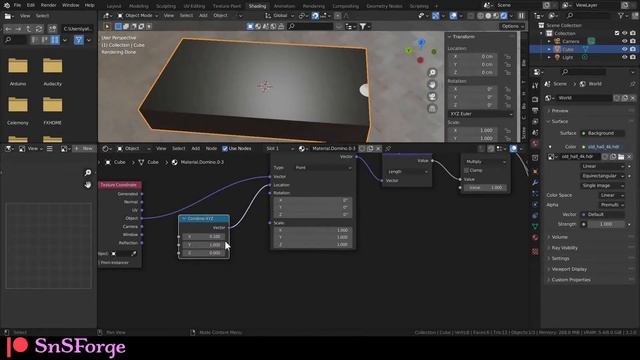This screenshot has width=640, height=360.
Task: Open node editor Add menu
Action: (196, 149)
